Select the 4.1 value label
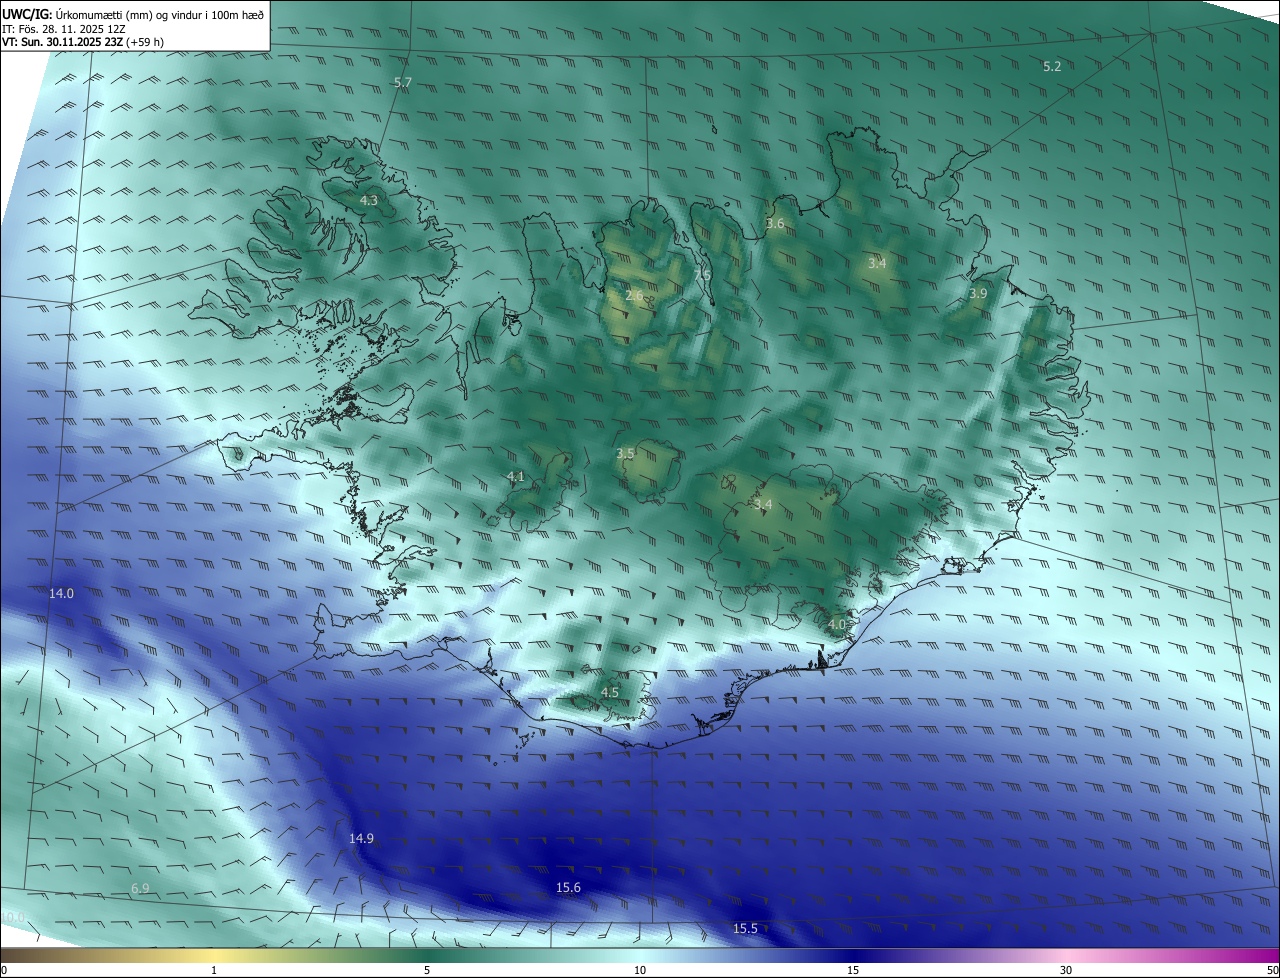Viewport: 1280px width, 978px height. [x=515, y=476]
